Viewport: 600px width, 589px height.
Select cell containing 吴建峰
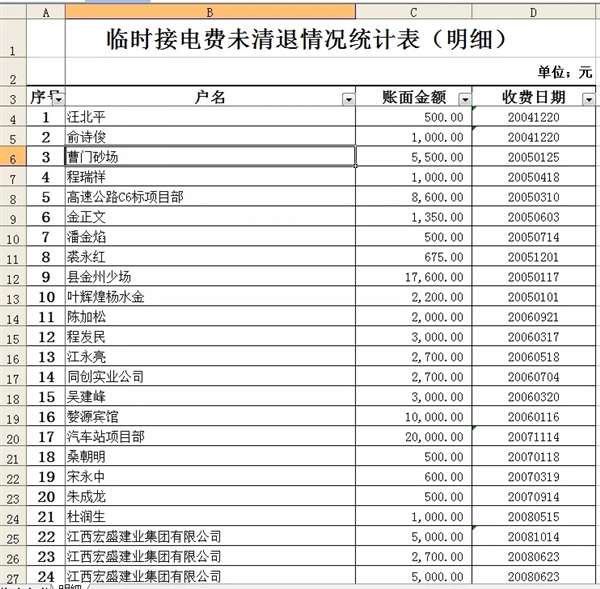[210, 396]
